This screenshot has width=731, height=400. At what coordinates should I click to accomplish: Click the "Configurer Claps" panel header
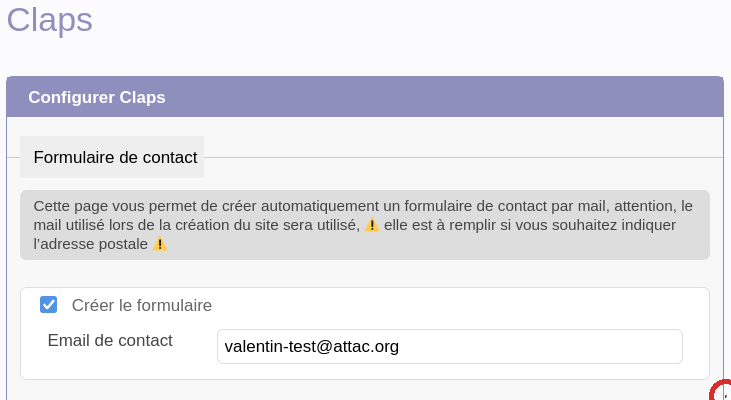pos(97,97)
